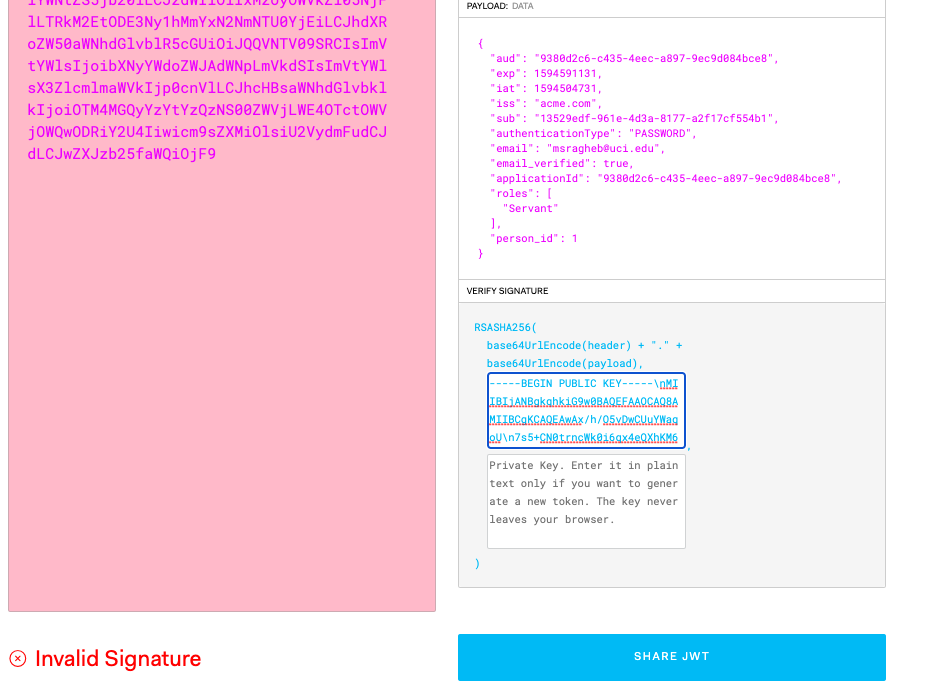The width and height of the screenshot is (934, 694).
Task: Click the email_verified value true
Action: pyautogui.click(x=617, y=163)
